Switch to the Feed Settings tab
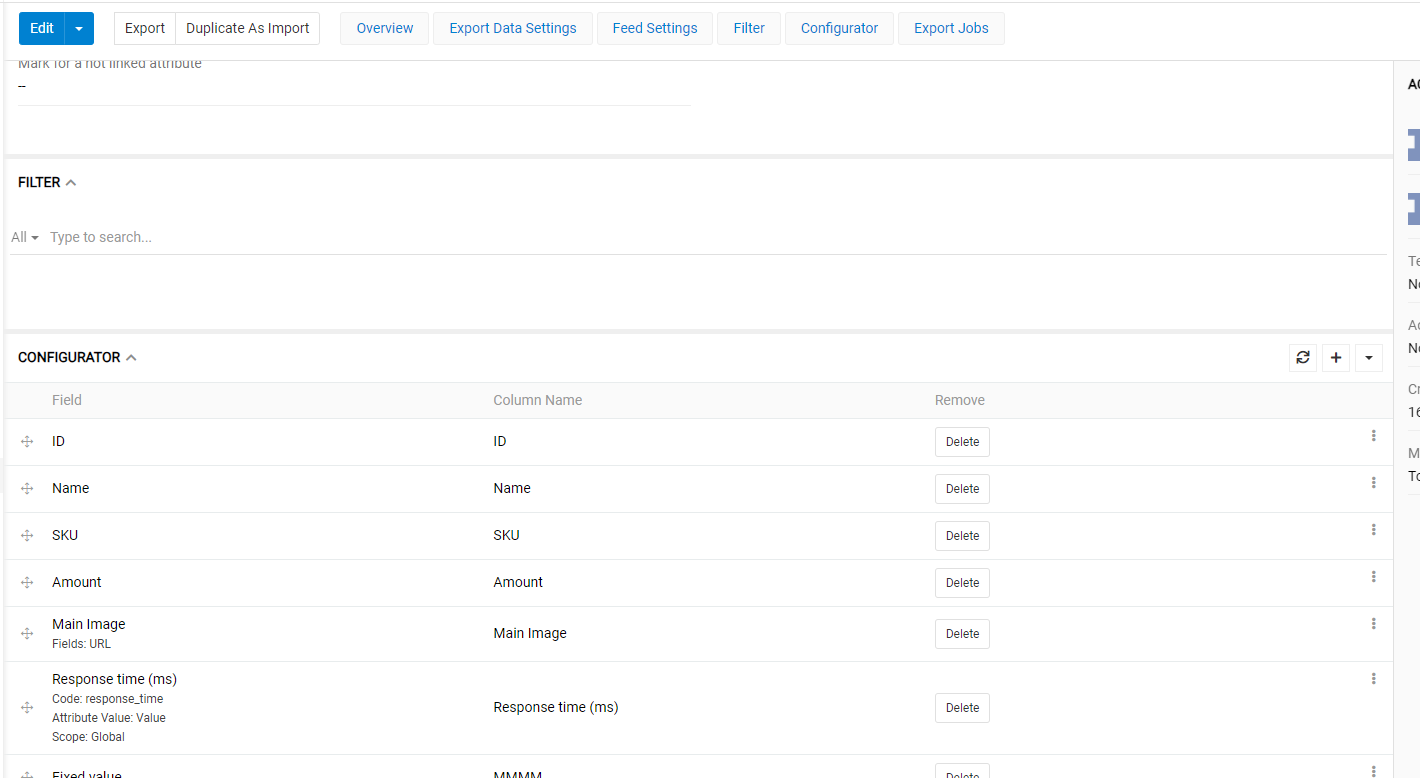 tap(654, 28)
